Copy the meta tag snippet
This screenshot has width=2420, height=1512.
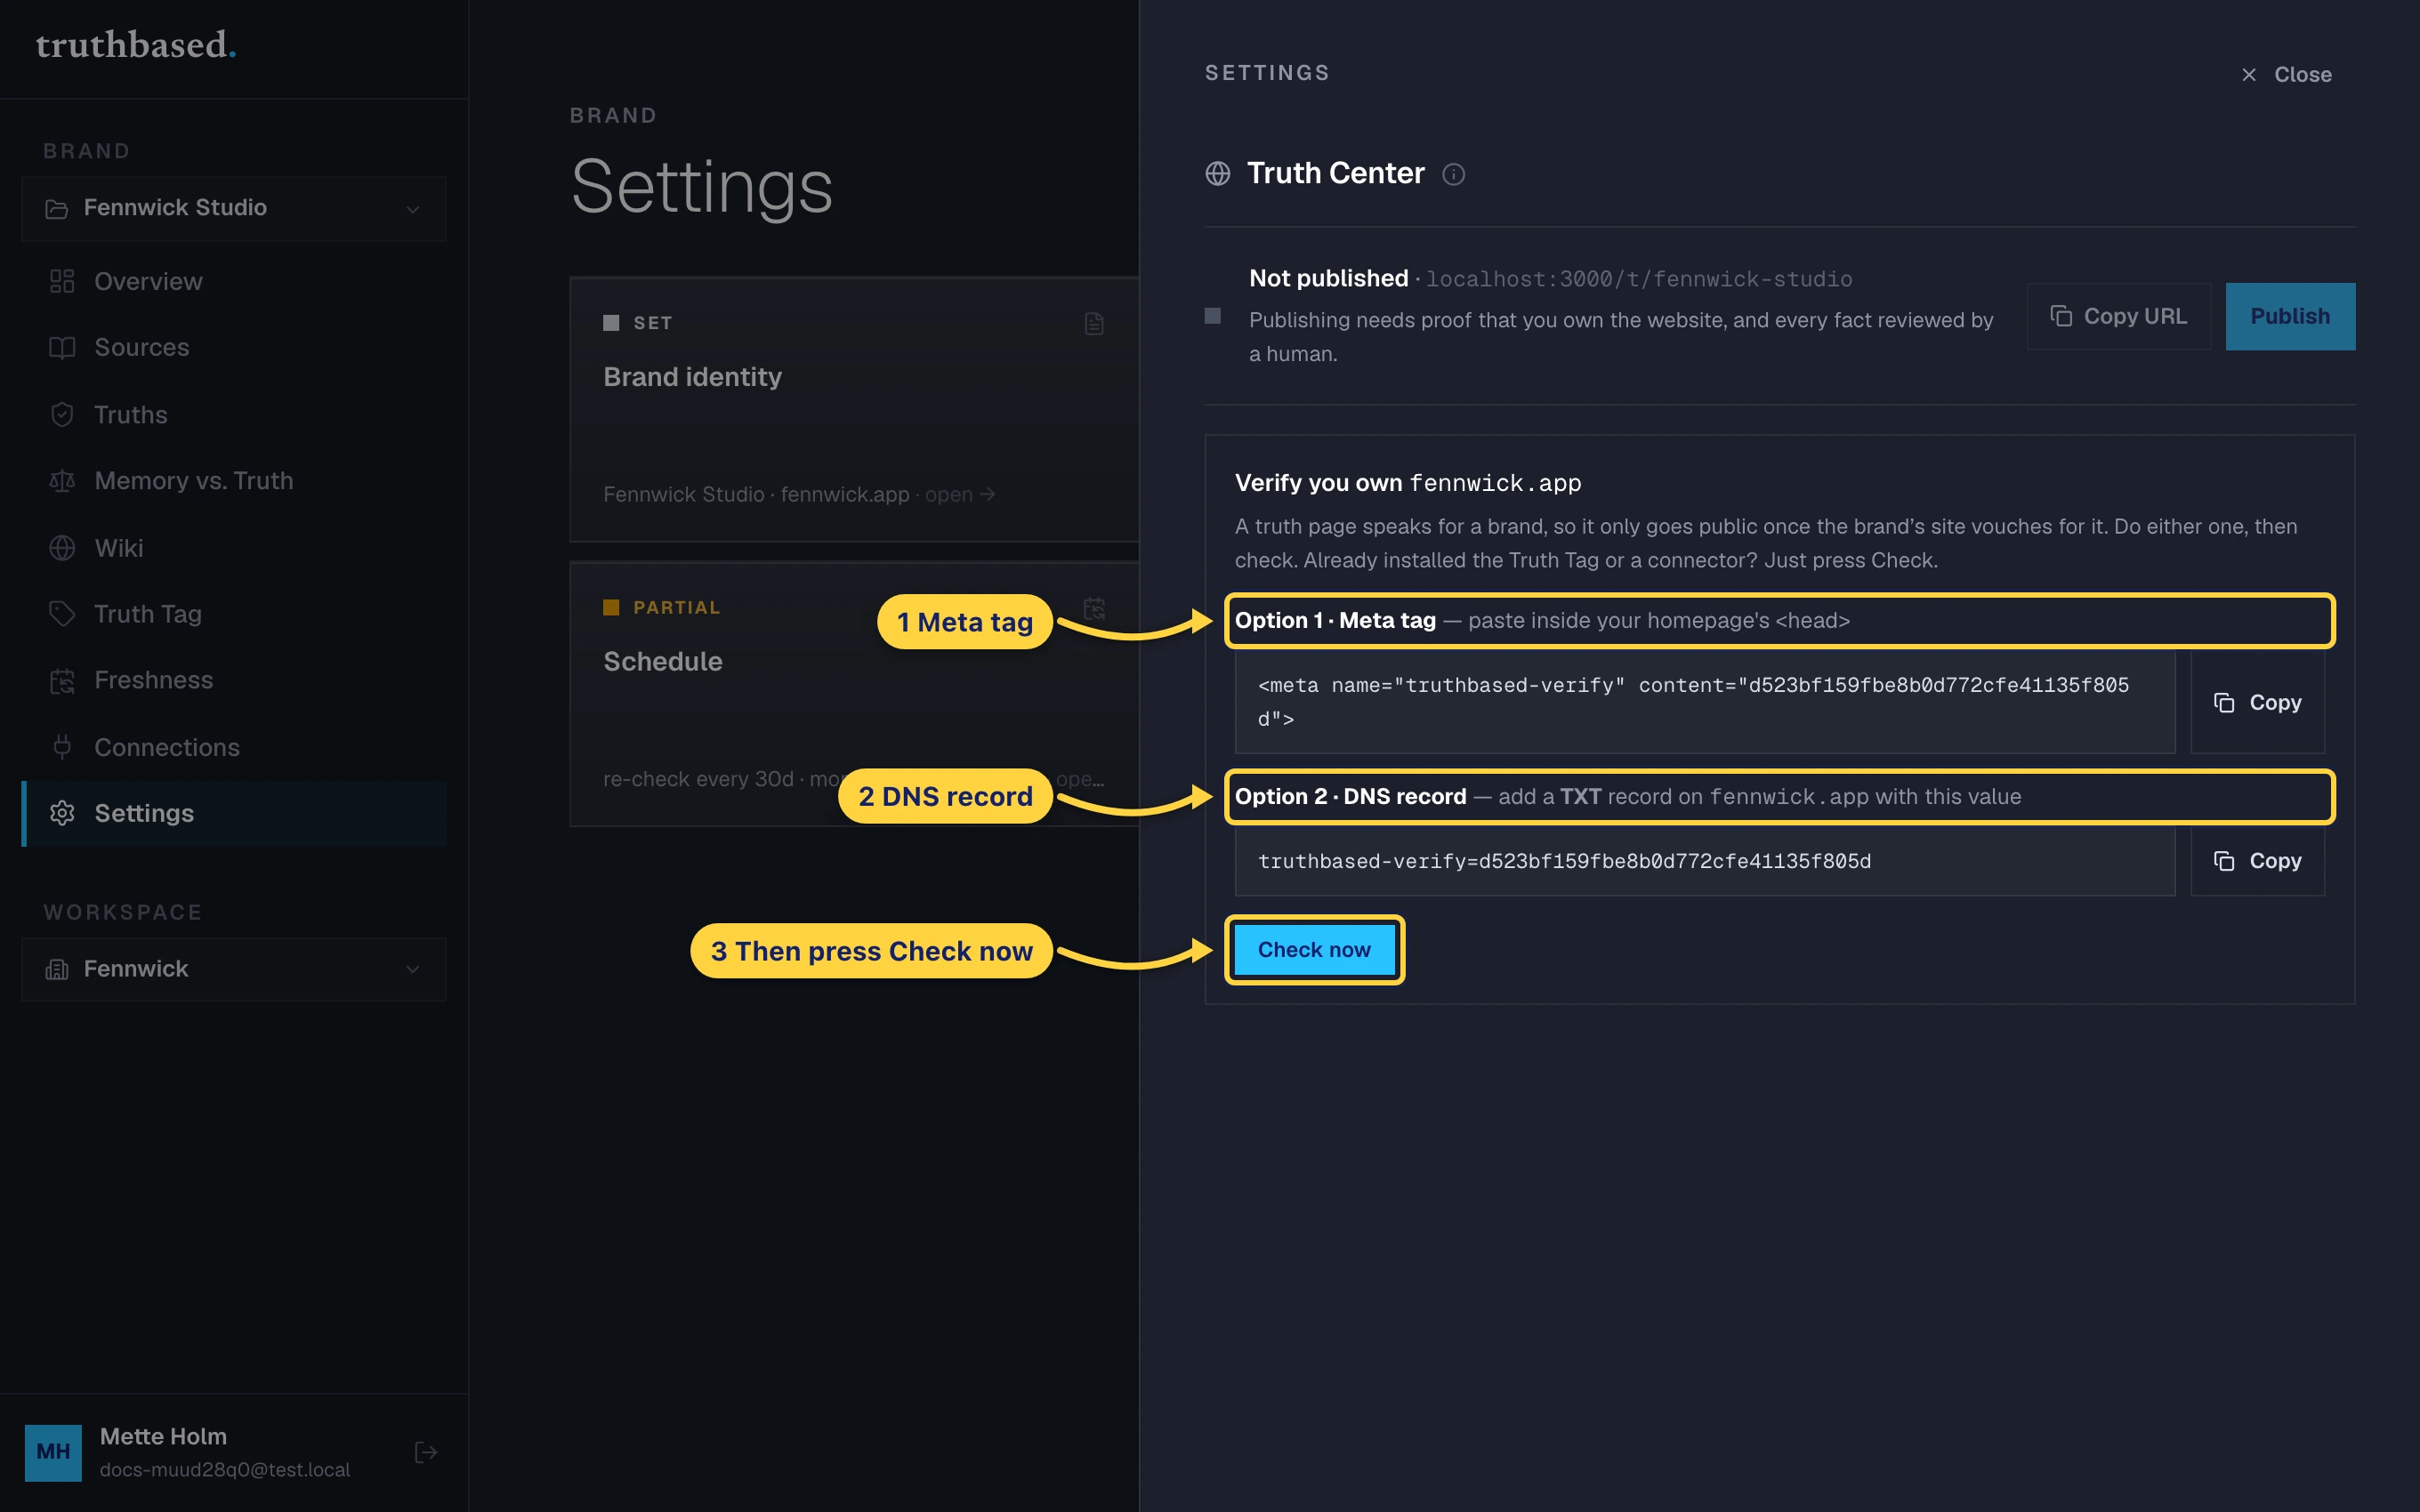click(2257, 702)
